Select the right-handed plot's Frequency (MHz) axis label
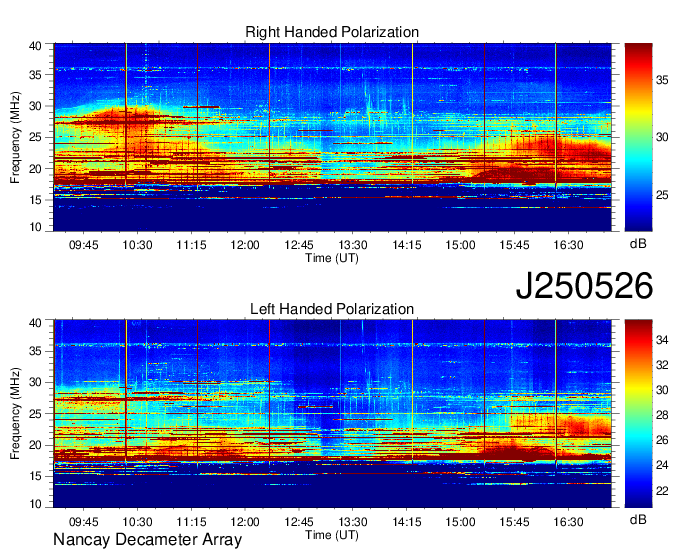The width and height of the screenshot is (680, 552). point(15,137)
